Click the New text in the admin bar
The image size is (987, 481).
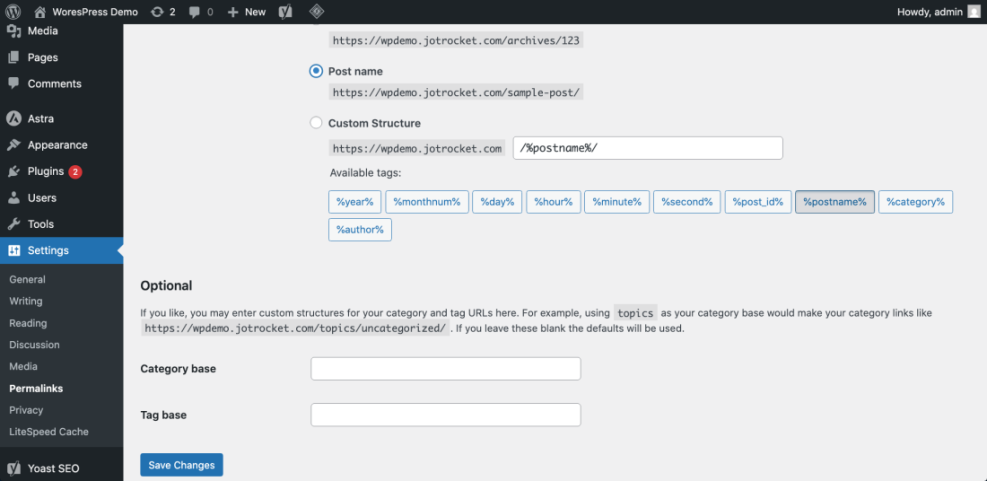pyautogui.click(x=255, y=12)
